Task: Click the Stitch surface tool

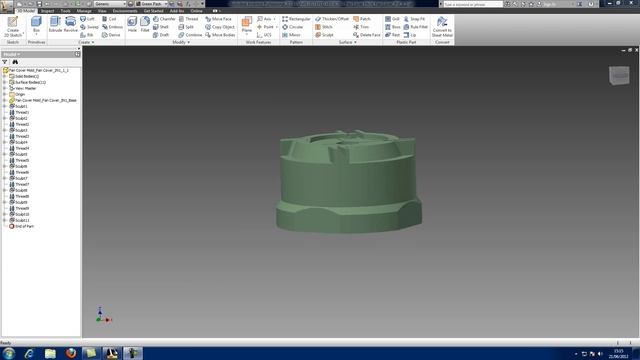Action: 324,27
